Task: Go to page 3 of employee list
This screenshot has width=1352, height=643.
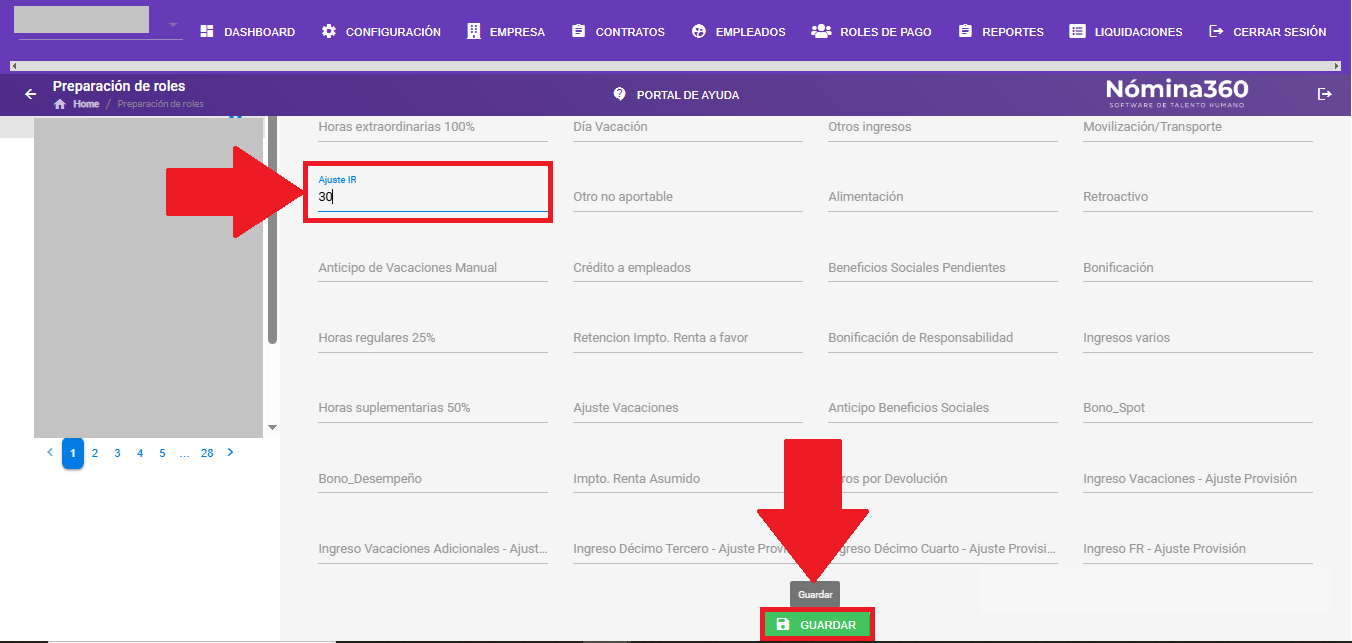Action: pyautogui.click(x=117, y=453)
